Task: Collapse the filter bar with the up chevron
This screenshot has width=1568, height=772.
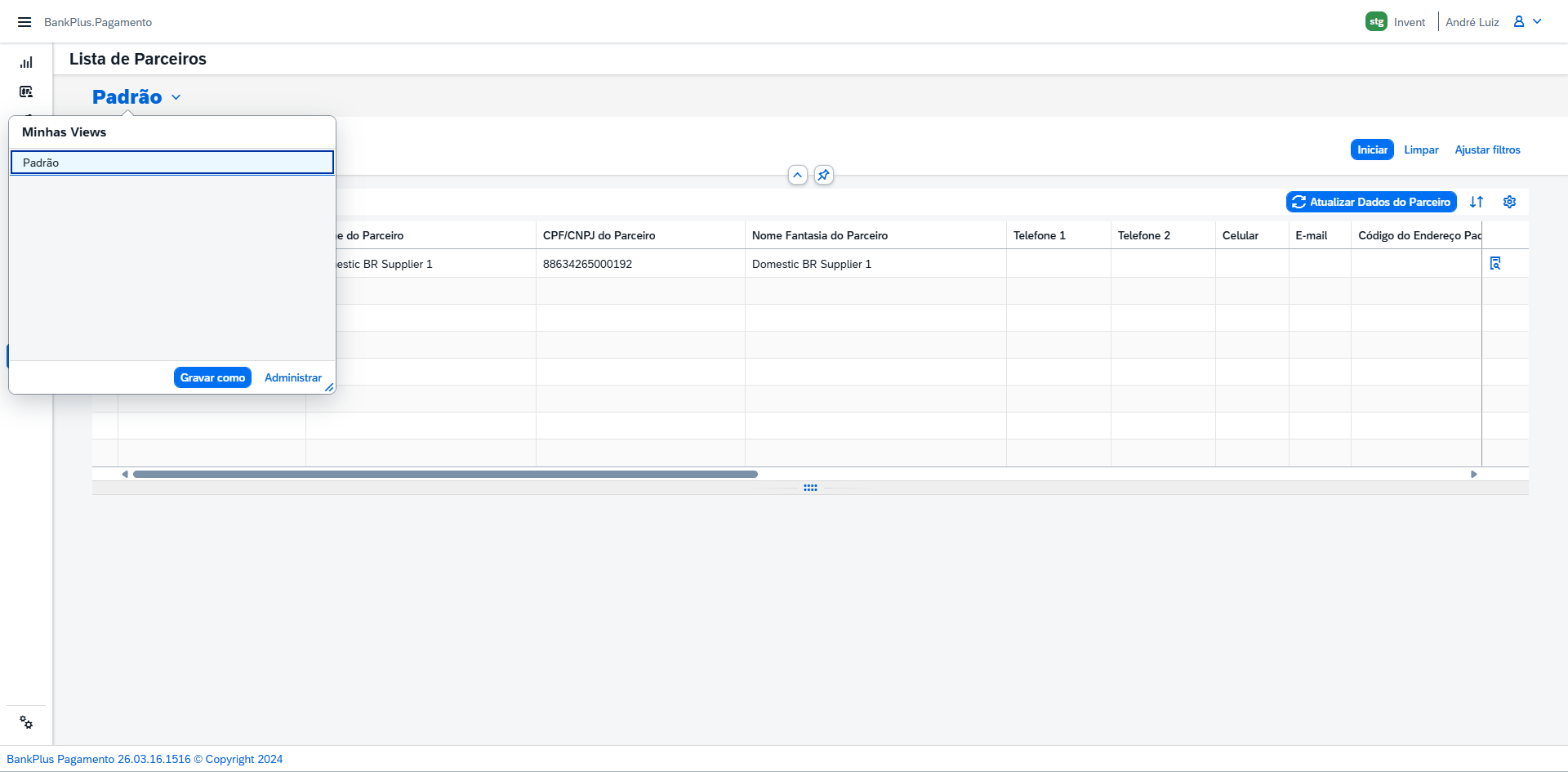Action: point(798,175)
